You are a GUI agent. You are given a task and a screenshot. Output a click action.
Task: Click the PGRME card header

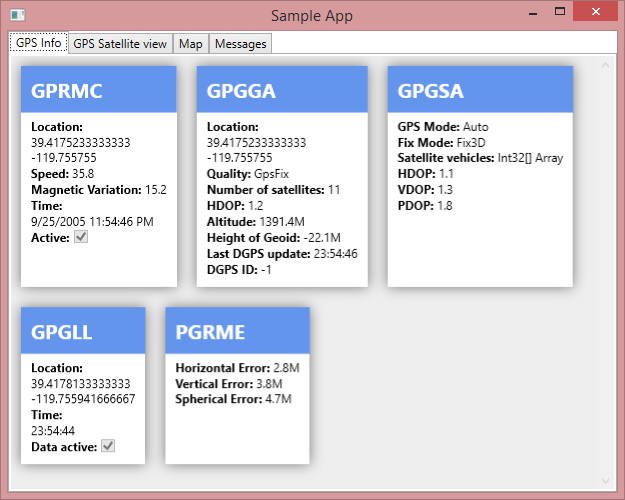coord(238,330)
